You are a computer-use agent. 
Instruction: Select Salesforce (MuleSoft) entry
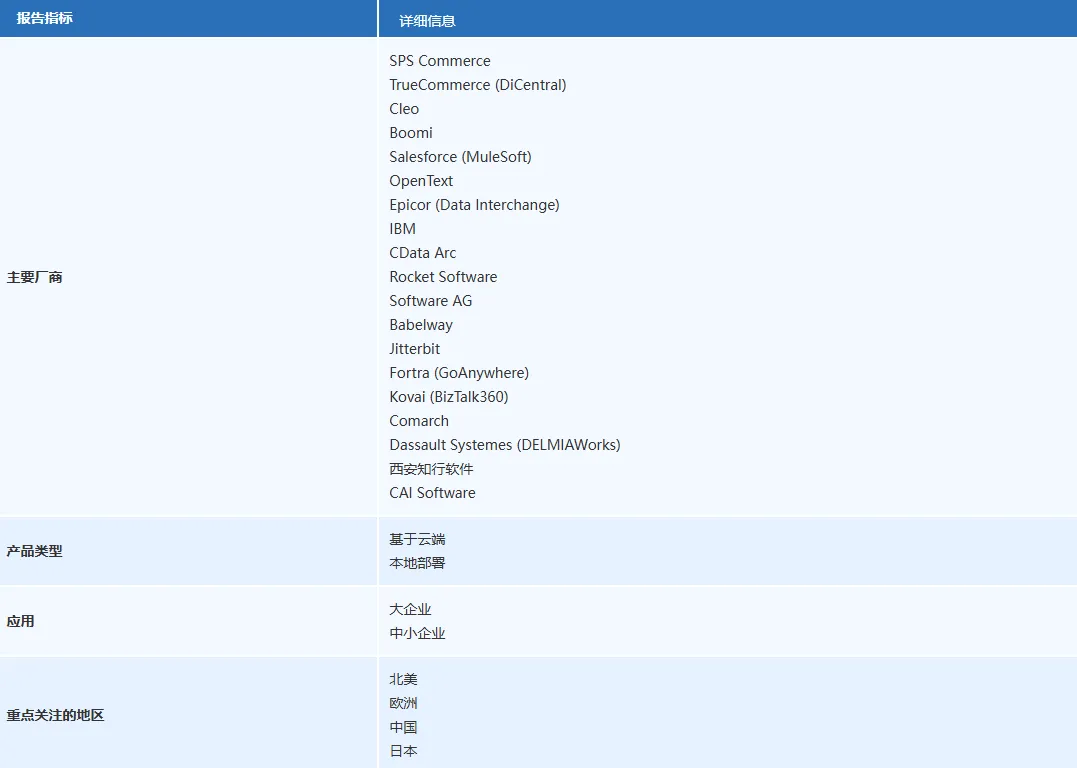click(460, 157)
